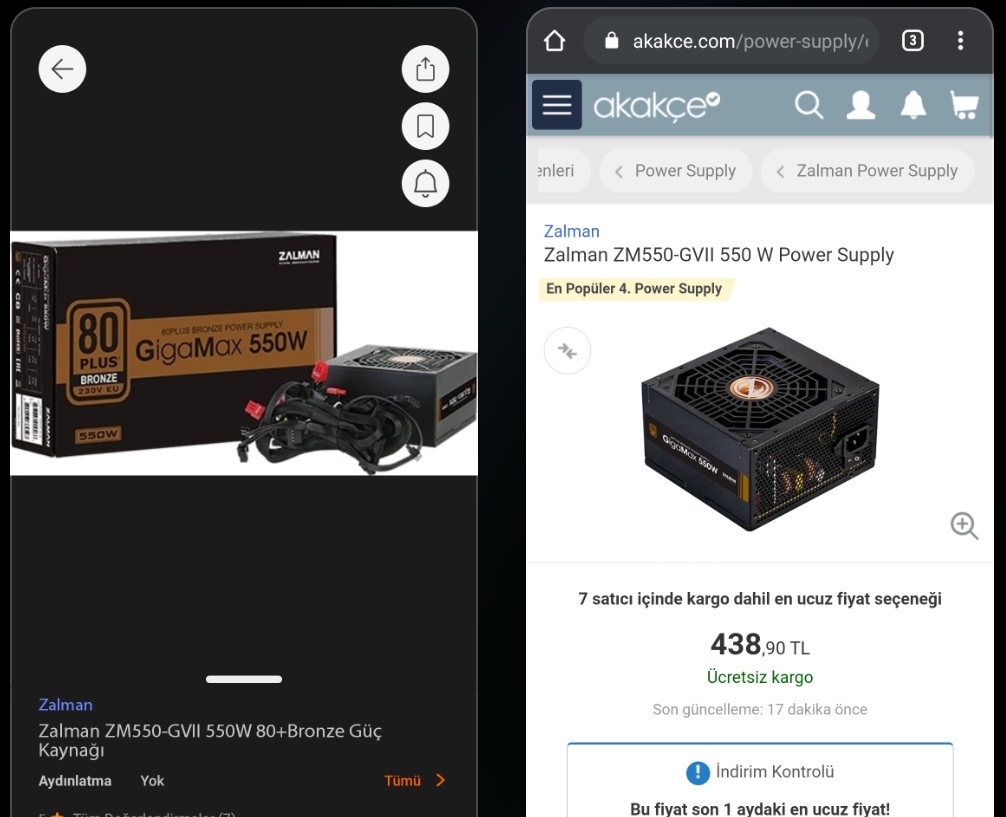Tap the back arrow button
Viewport: 1006px width, 817px height.
pos(62,69)
